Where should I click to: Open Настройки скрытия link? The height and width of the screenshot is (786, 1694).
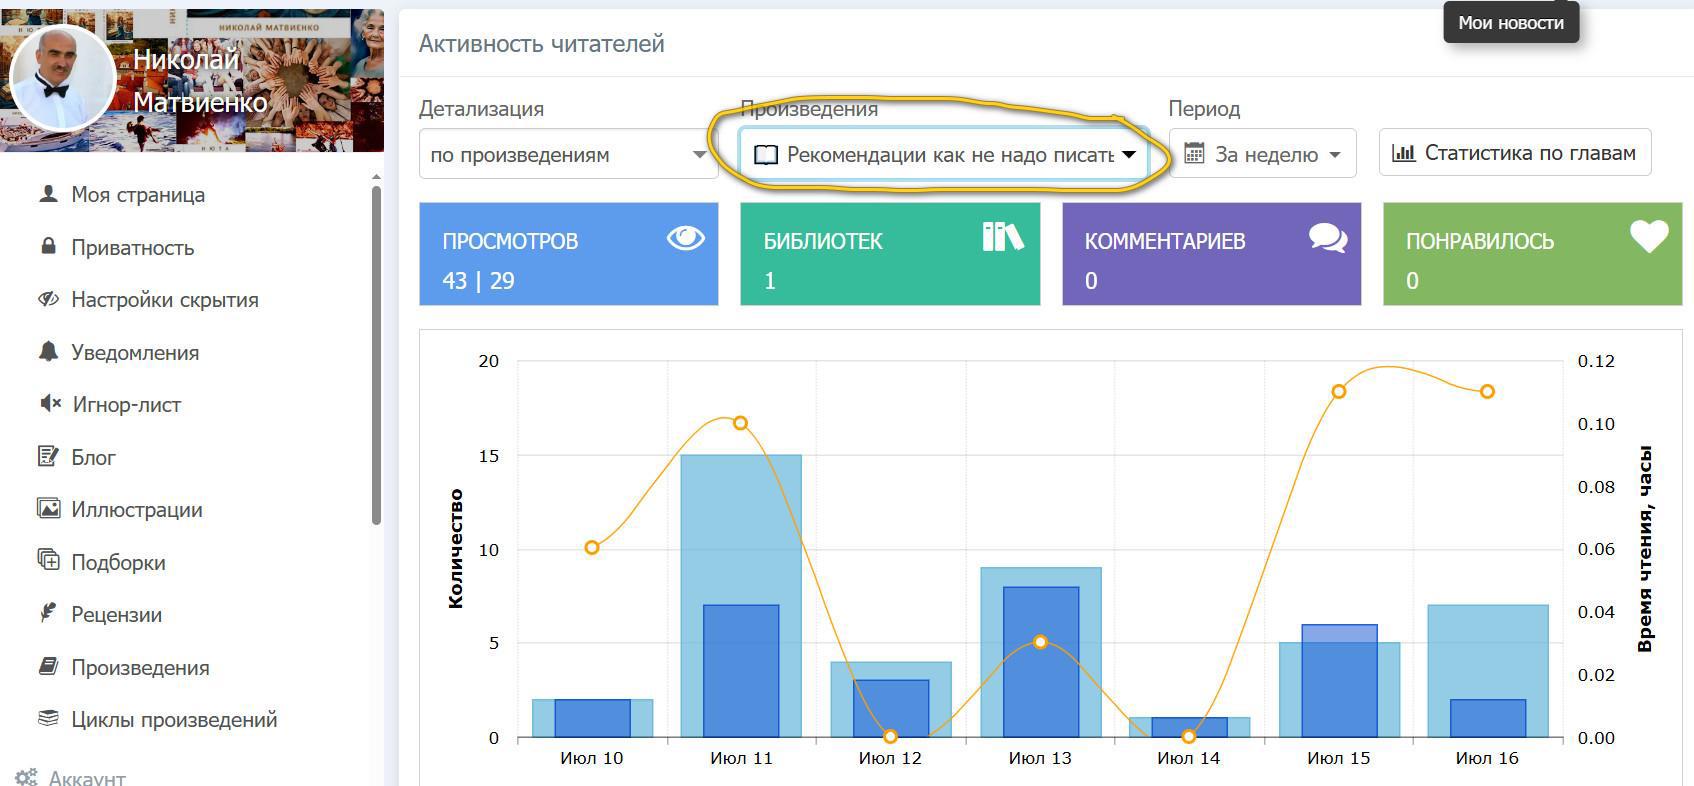coord(164,300)
